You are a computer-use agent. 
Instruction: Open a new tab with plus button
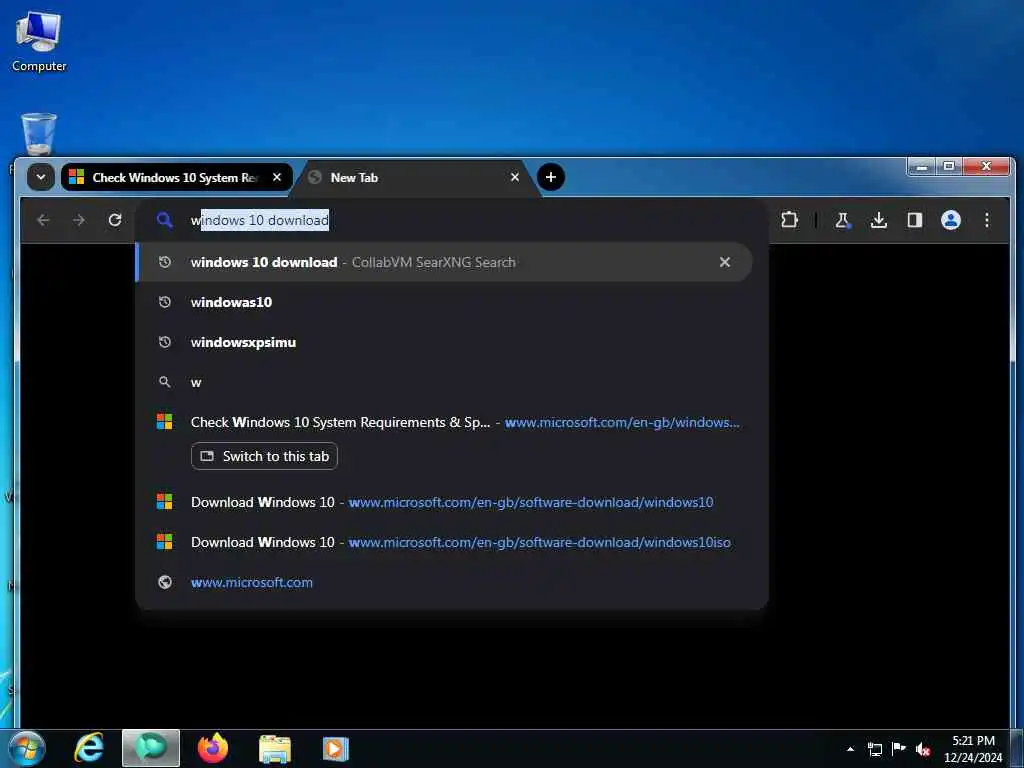tap(551, 177)
